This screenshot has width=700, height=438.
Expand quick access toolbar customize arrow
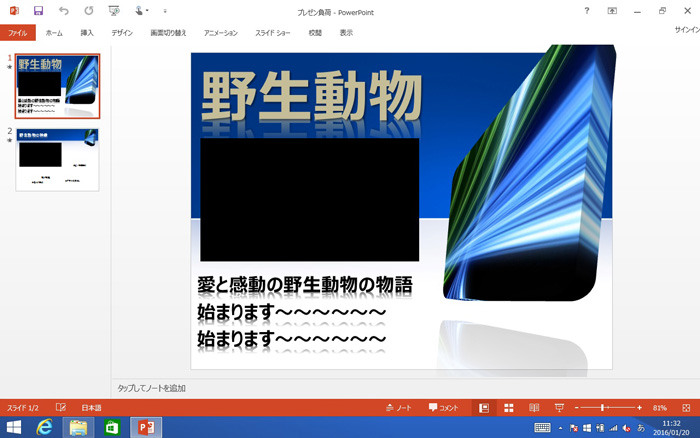(165, 11)
